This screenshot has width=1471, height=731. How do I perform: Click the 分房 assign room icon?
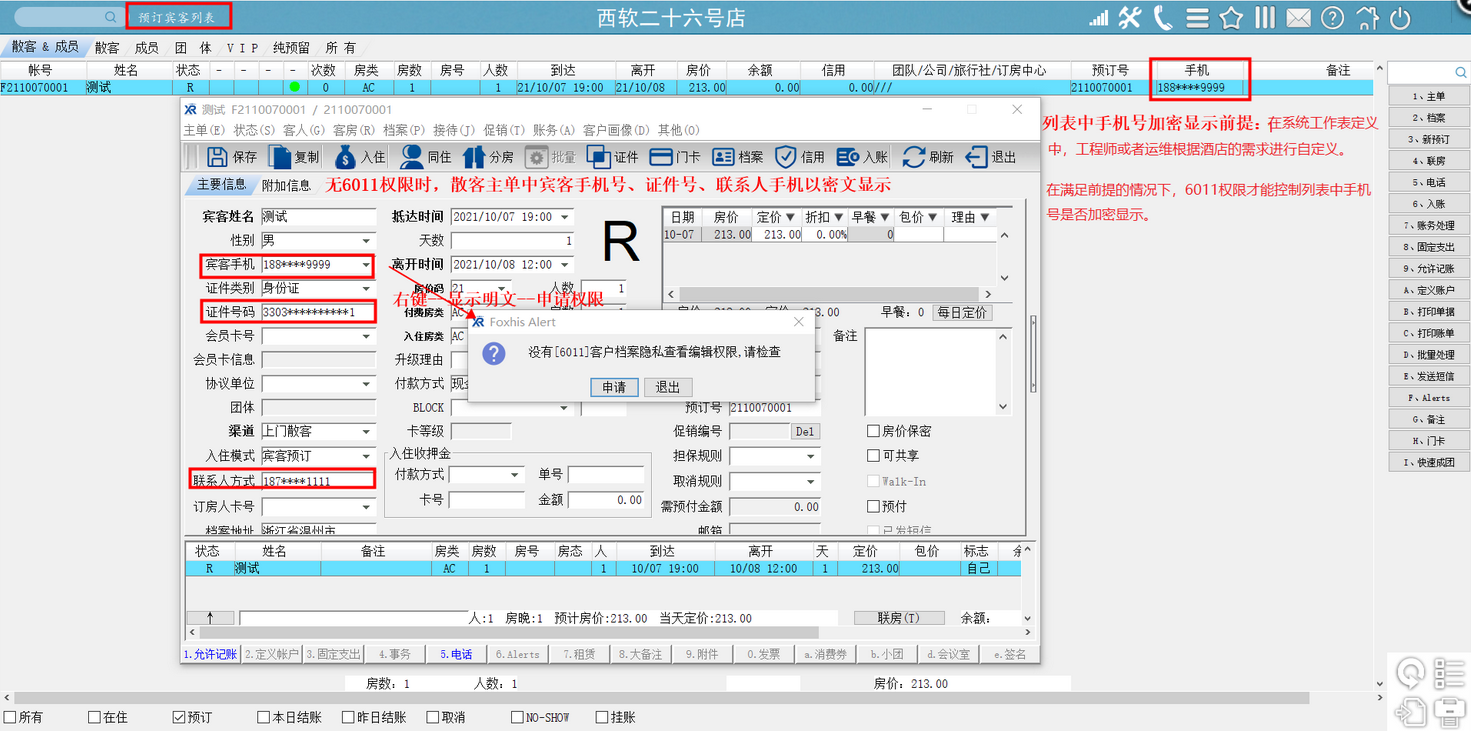point(473,157)
